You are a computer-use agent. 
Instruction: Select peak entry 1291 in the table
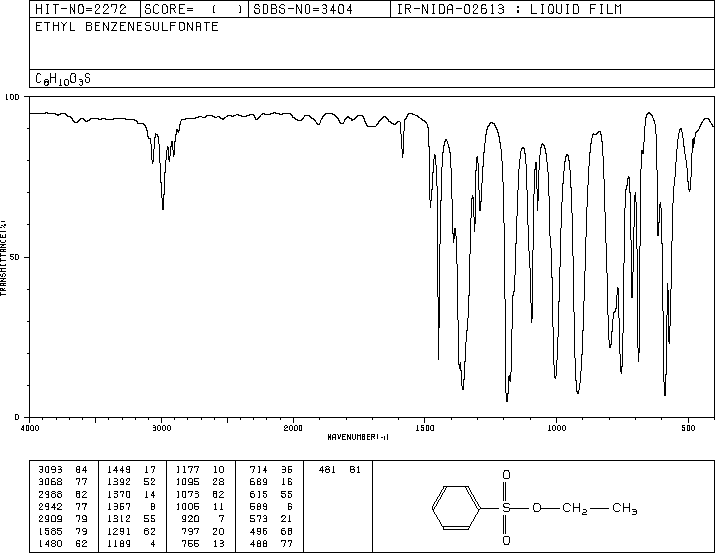[119, 532]
